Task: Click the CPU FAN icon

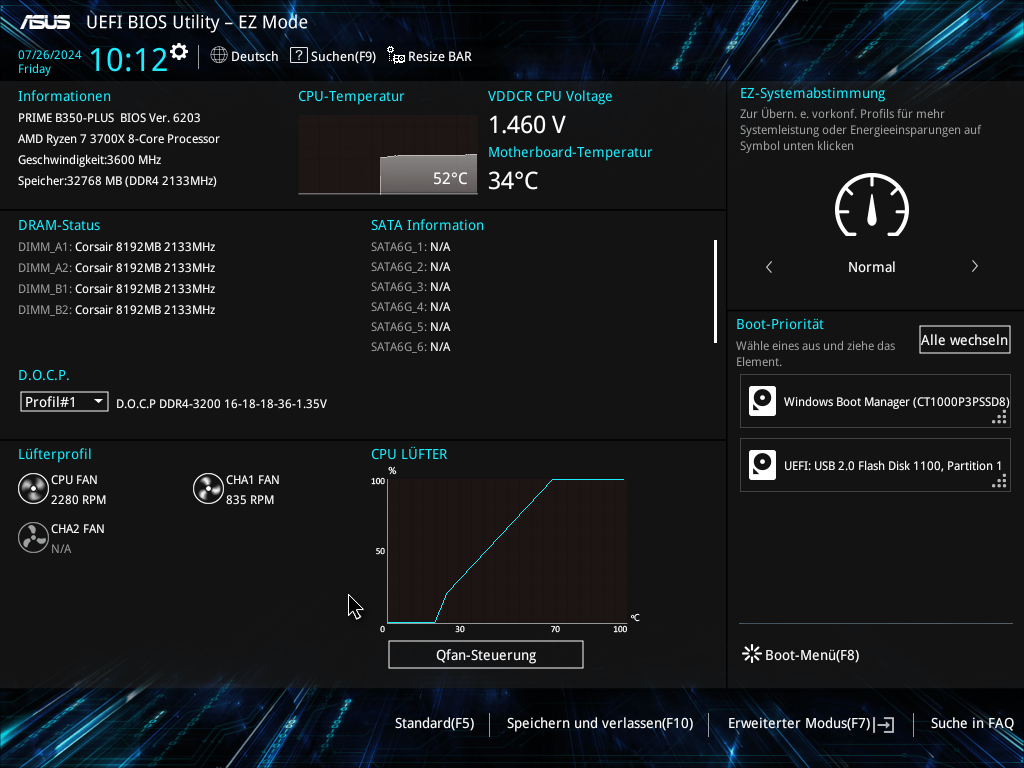Action: (33, 488)
